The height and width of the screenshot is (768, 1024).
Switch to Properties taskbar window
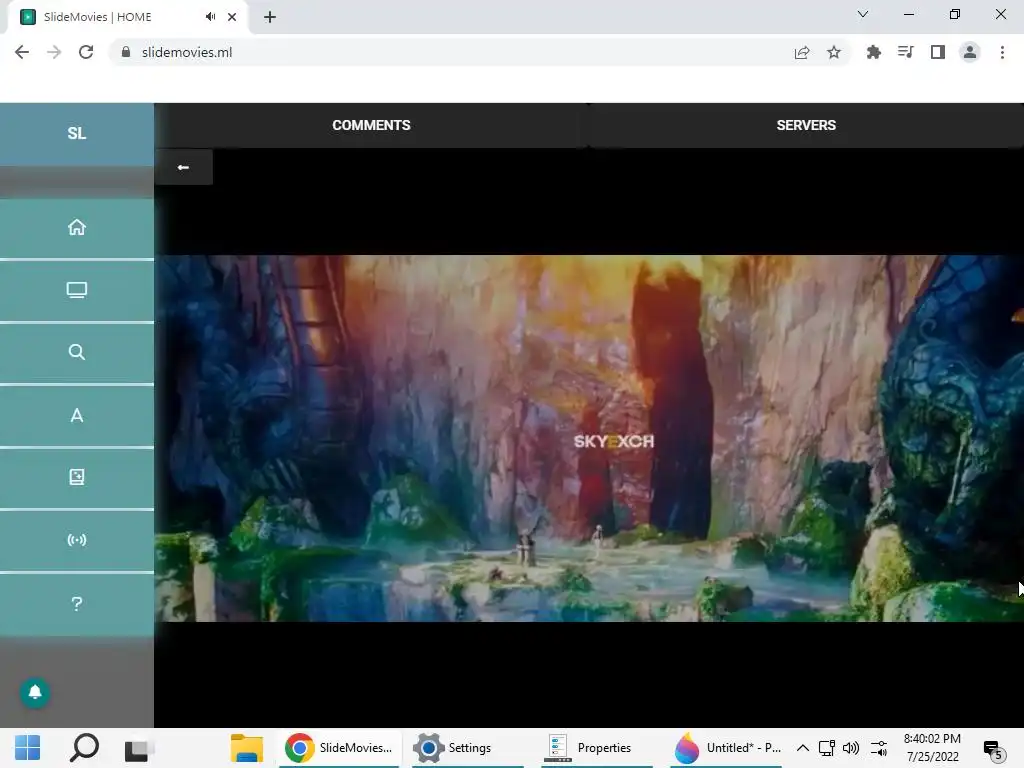(596, 748)
